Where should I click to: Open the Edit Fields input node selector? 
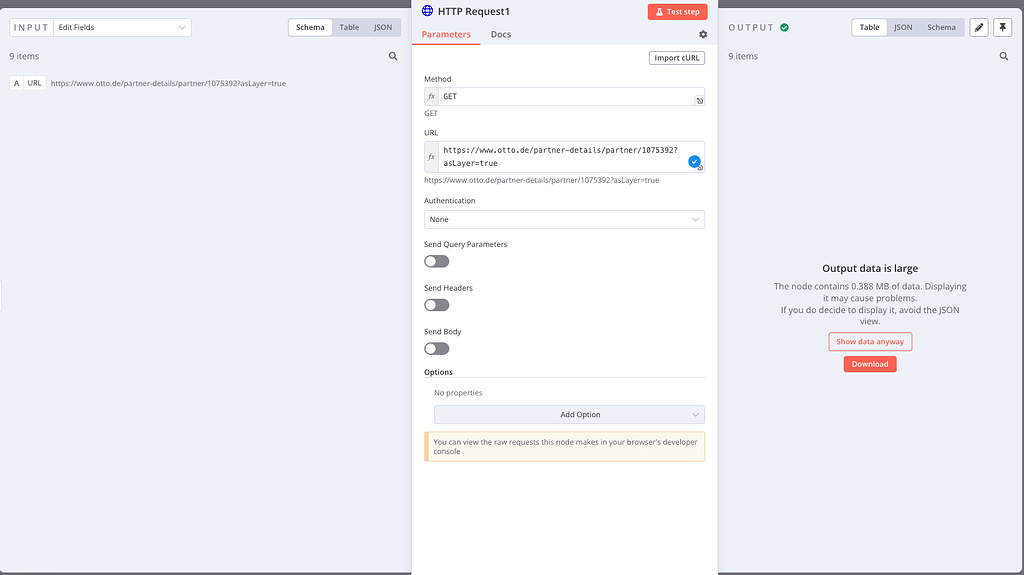coord(122,27)
